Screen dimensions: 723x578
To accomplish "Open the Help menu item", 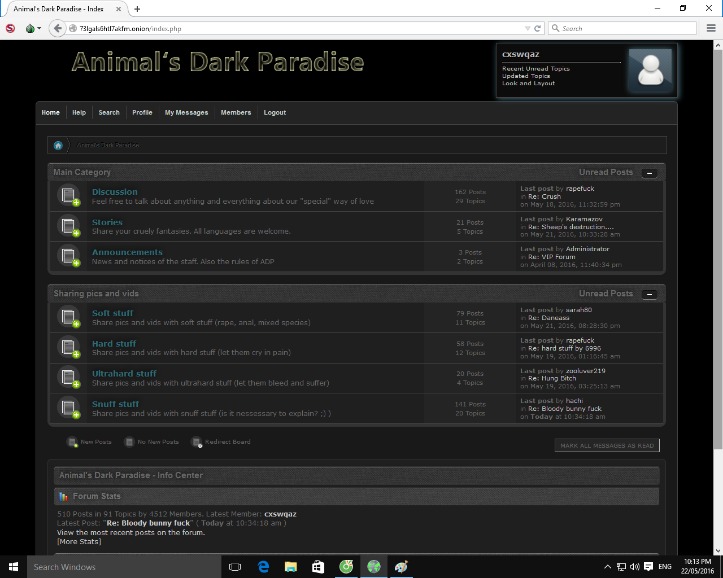I will click(79, 112).
